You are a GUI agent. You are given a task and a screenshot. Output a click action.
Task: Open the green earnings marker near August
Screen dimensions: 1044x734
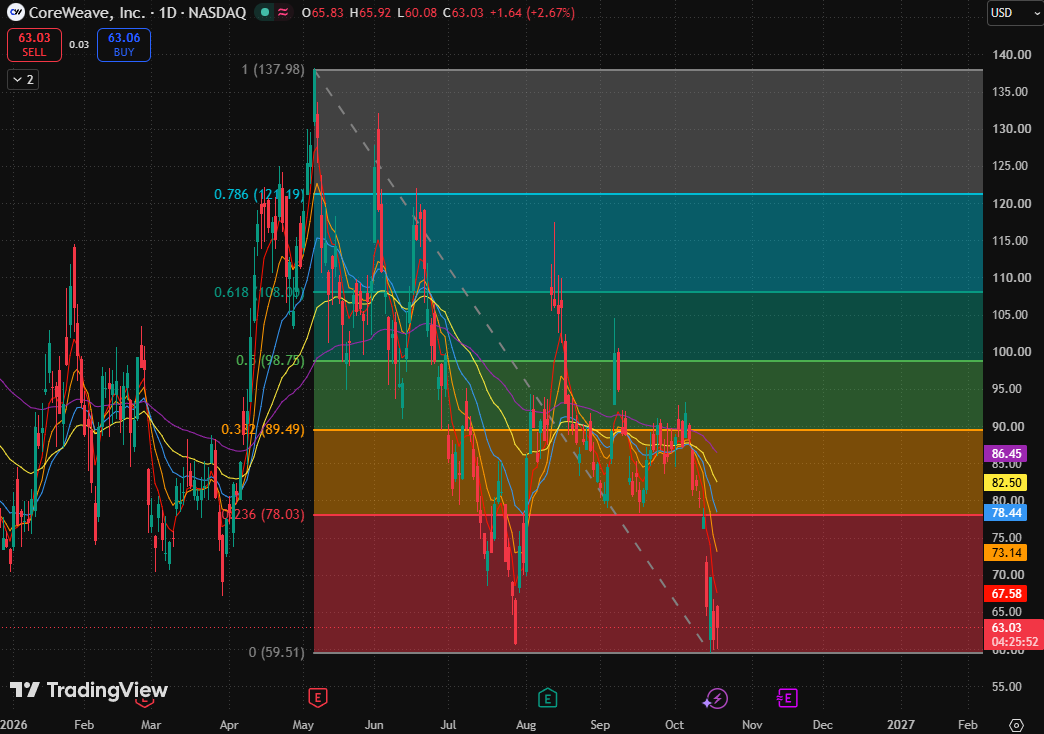click(547, 698)
